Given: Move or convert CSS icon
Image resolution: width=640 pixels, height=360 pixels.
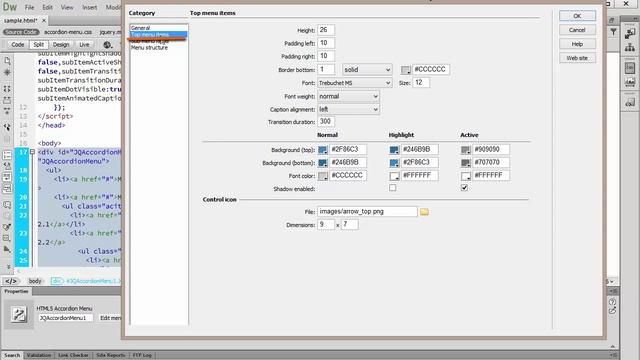Looking at the screenshot, I should click(x=7, y=249).
